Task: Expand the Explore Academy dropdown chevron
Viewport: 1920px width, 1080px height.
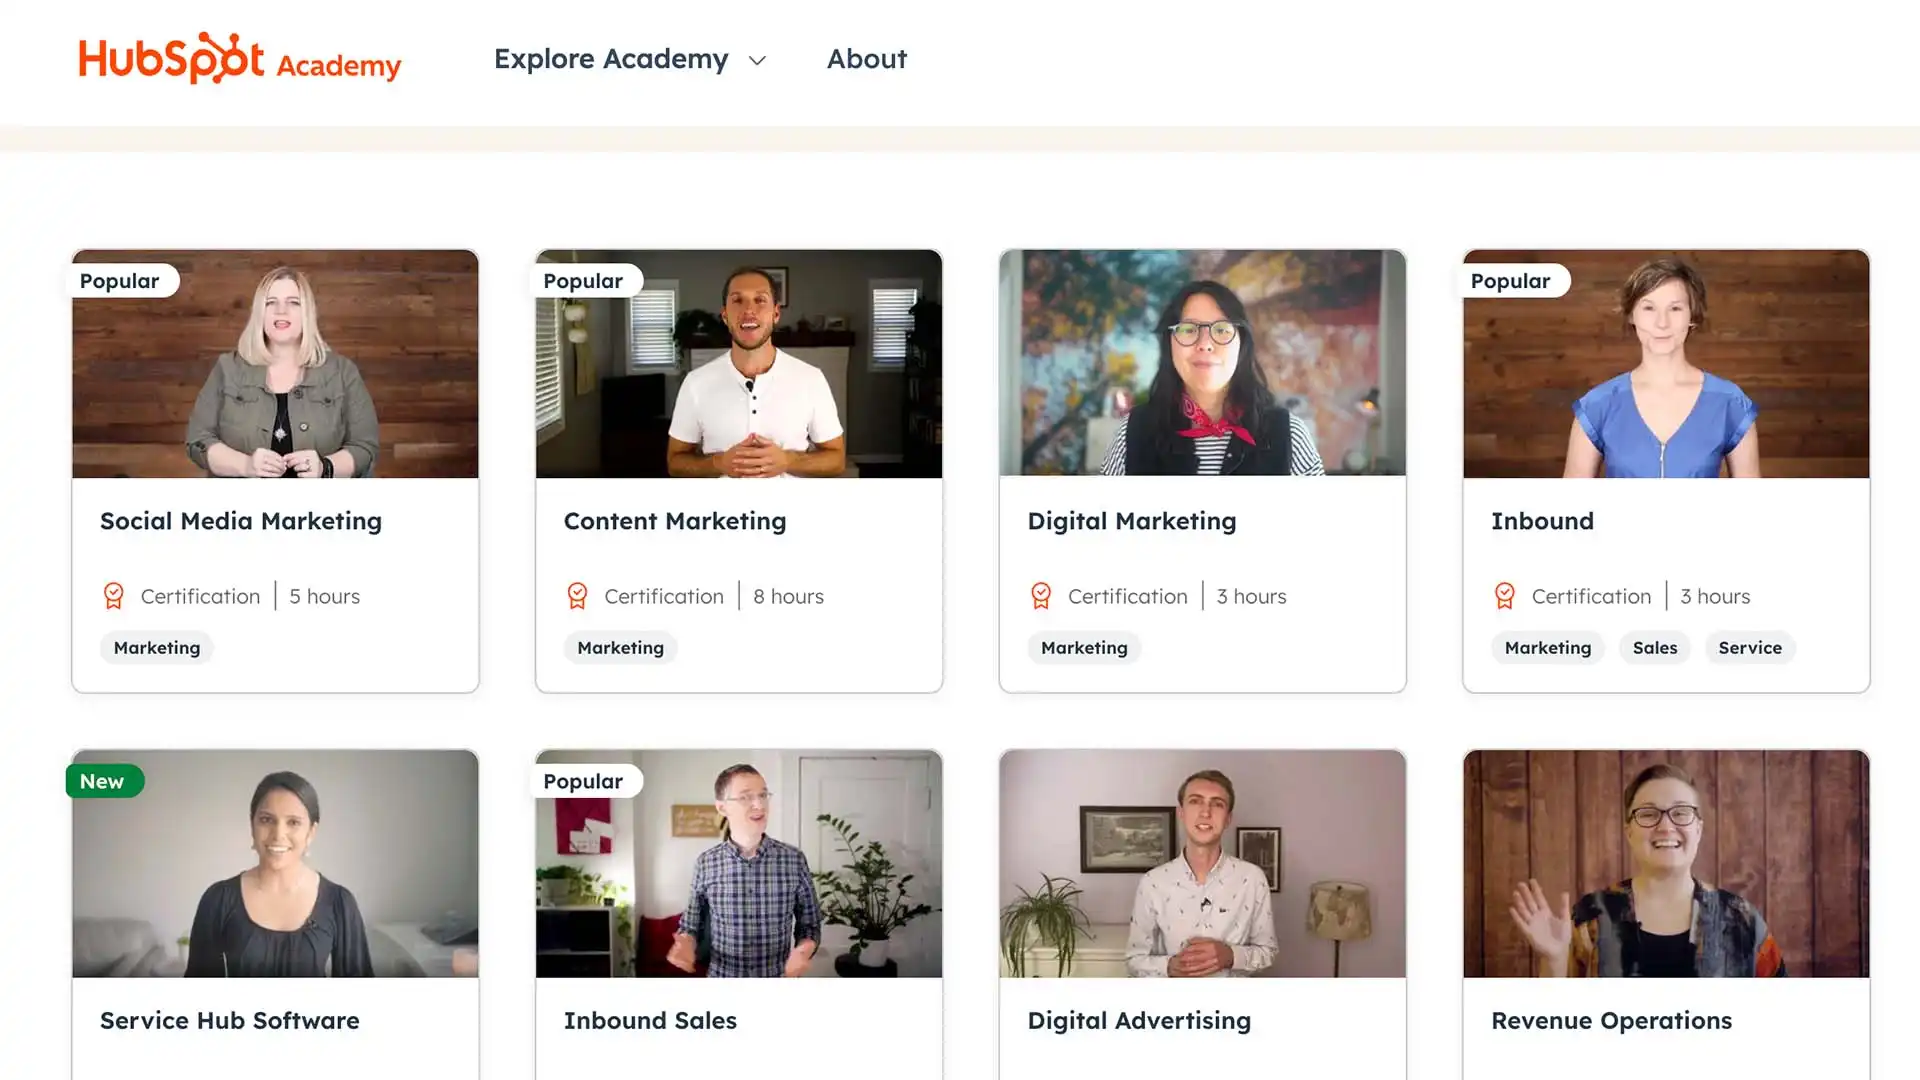Action: click(757, 61)
